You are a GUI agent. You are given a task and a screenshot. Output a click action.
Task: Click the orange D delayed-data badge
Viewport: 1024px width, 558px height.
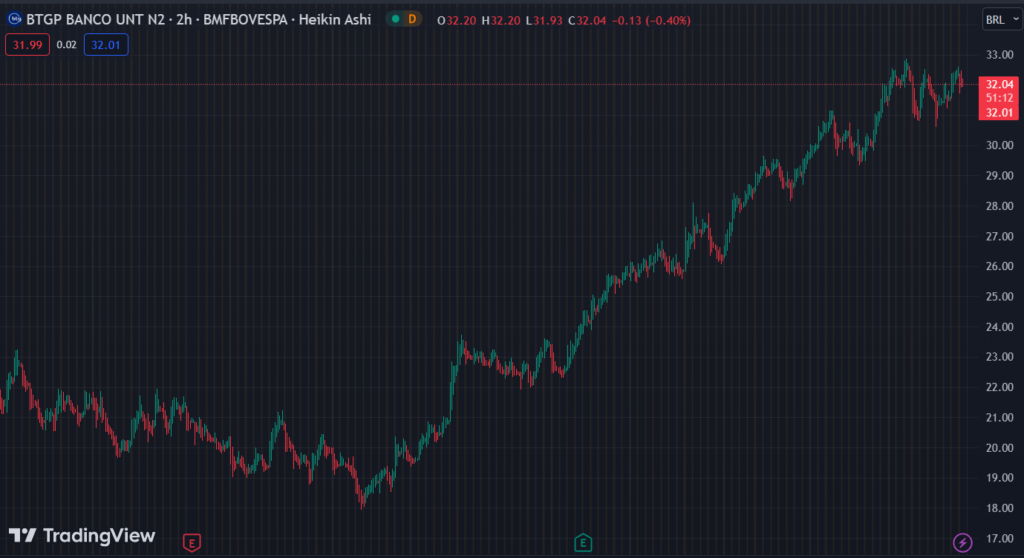pos(412,20)
